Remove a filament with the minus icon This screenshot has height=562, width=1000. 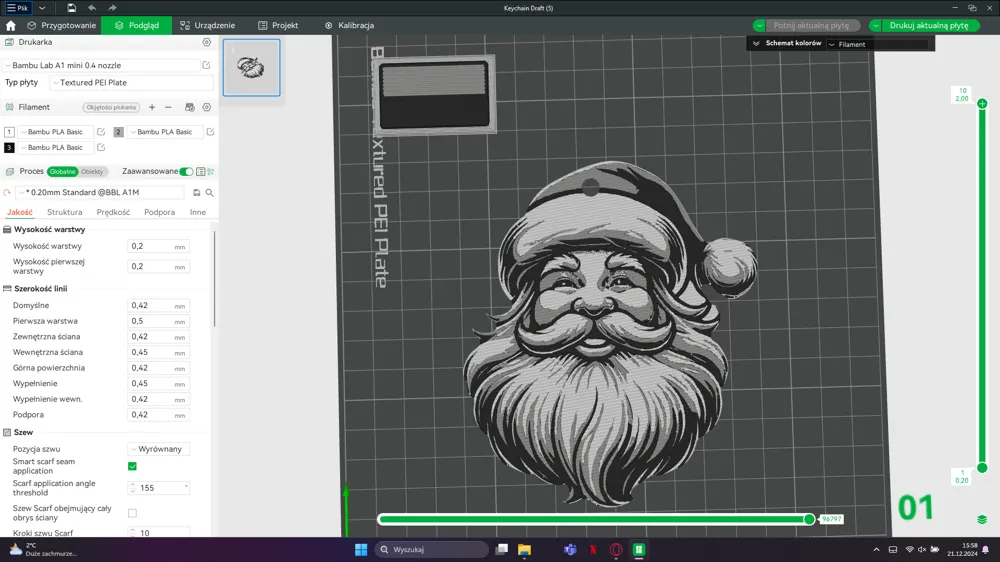[x=168, y=107]
